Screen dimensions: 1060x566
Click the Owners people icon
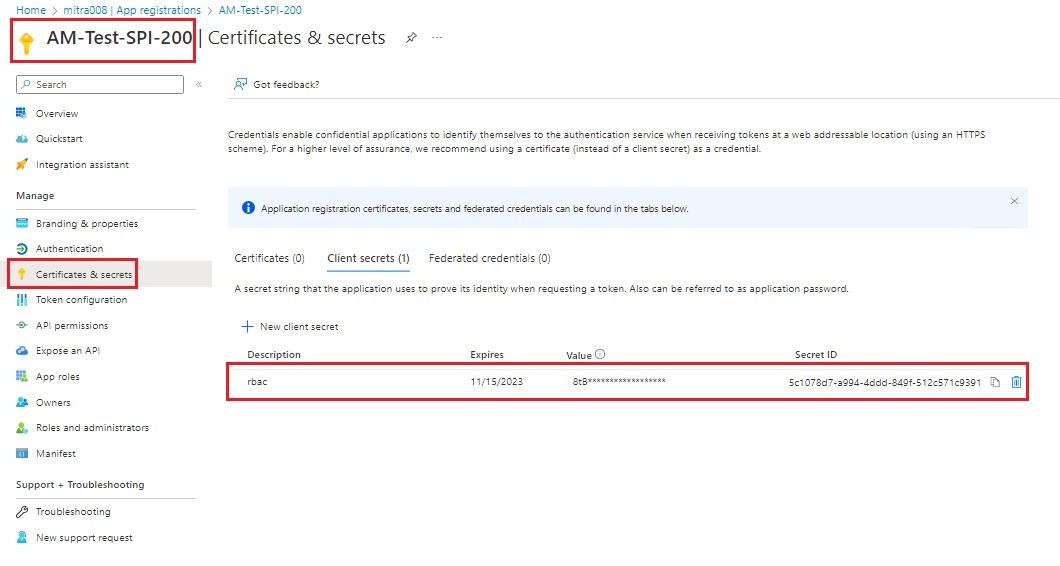[22, 402]
